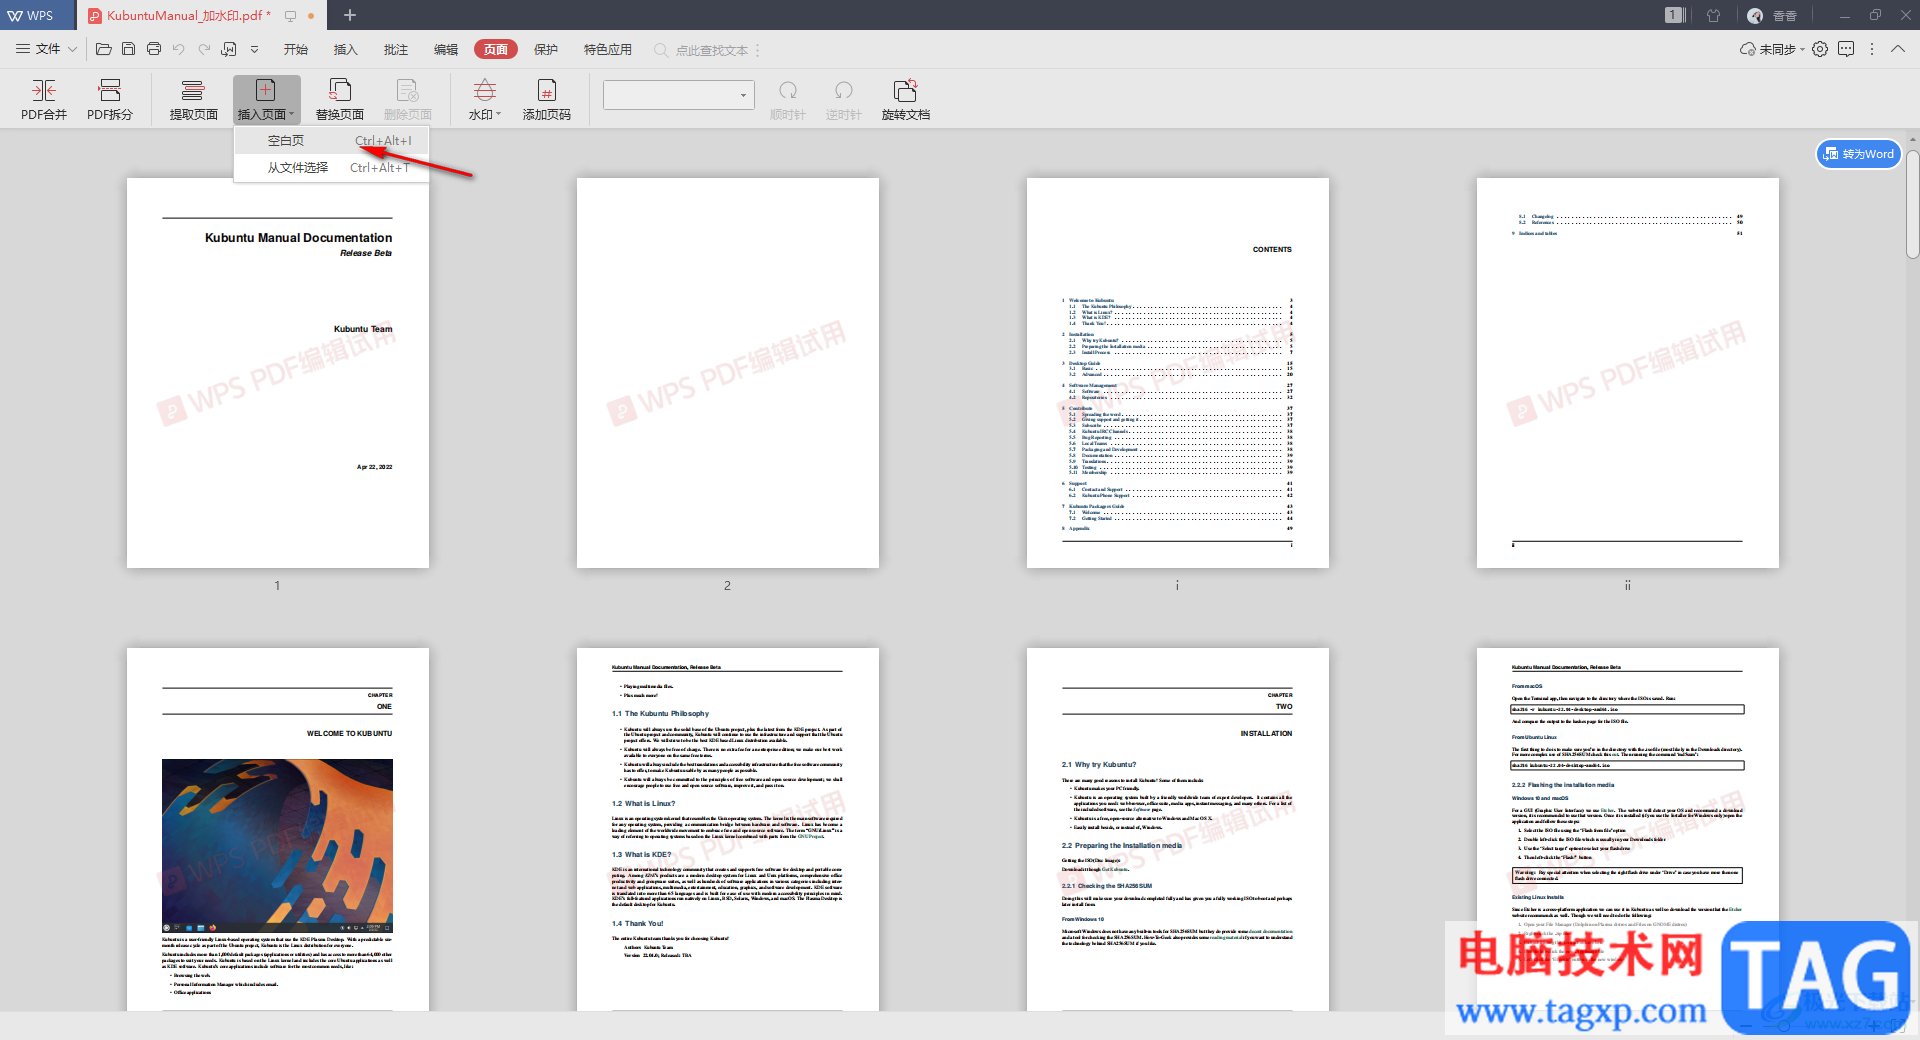Click the open folder icon
This screenshot has width=1920, height=1040.
point(103,49)
